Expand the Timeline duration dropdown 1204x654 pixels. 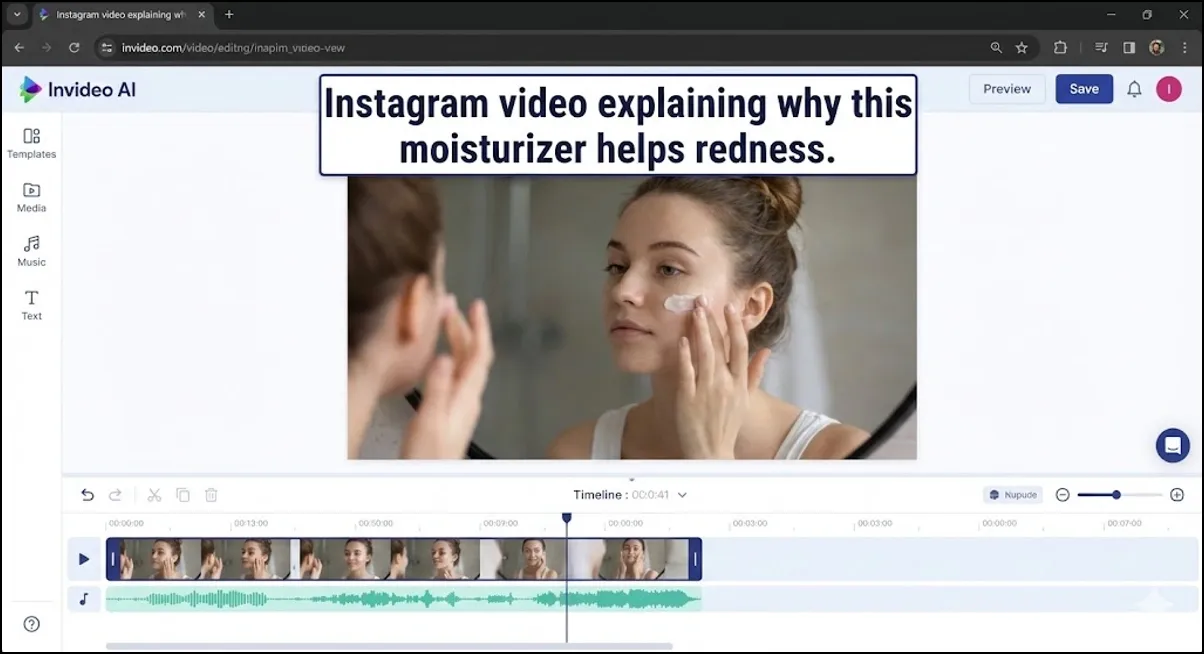(x=682, y=494)
